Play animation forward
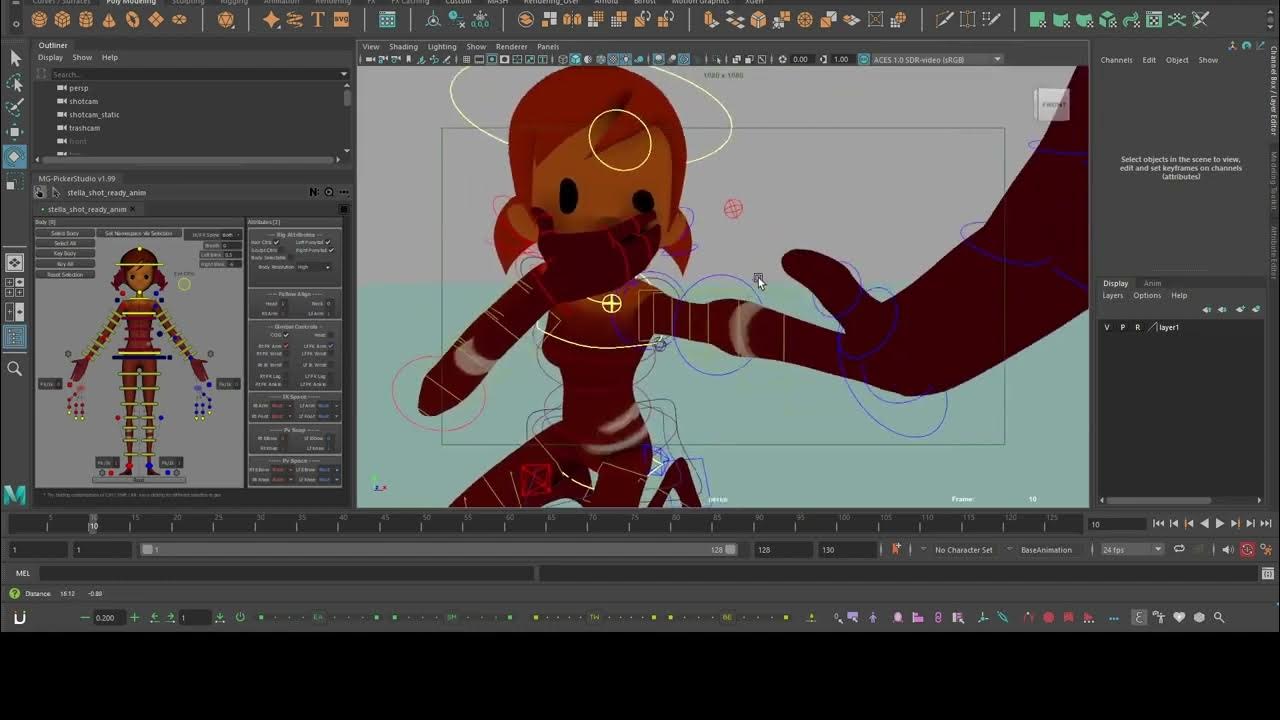The image size is (1280, 720). (x=1219, y=523)
